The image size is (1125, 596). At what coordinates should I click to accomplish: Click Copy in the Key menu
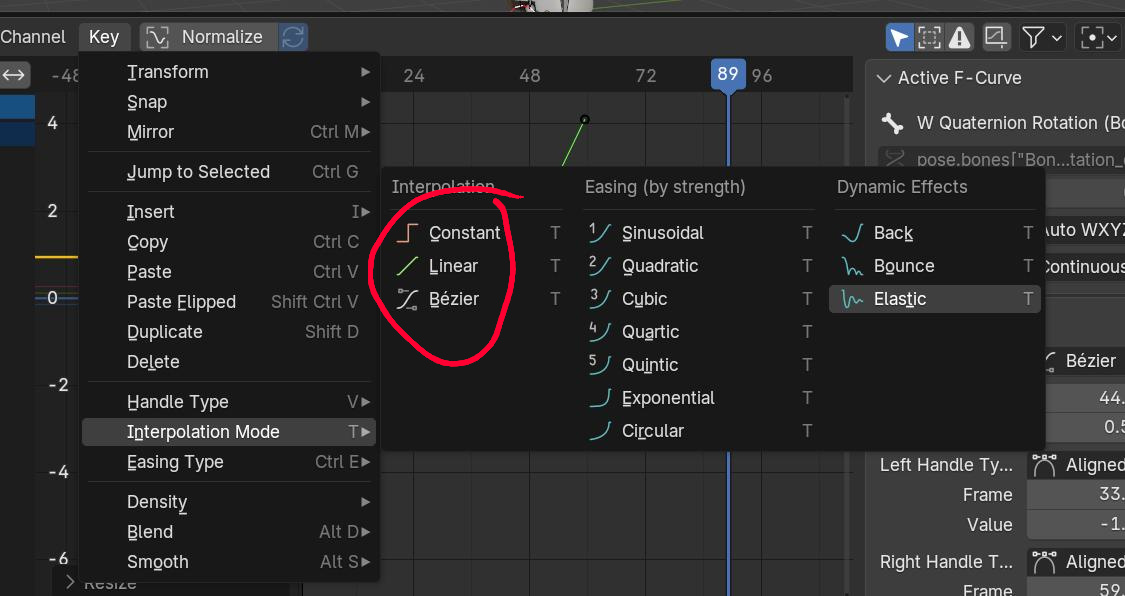229,242
